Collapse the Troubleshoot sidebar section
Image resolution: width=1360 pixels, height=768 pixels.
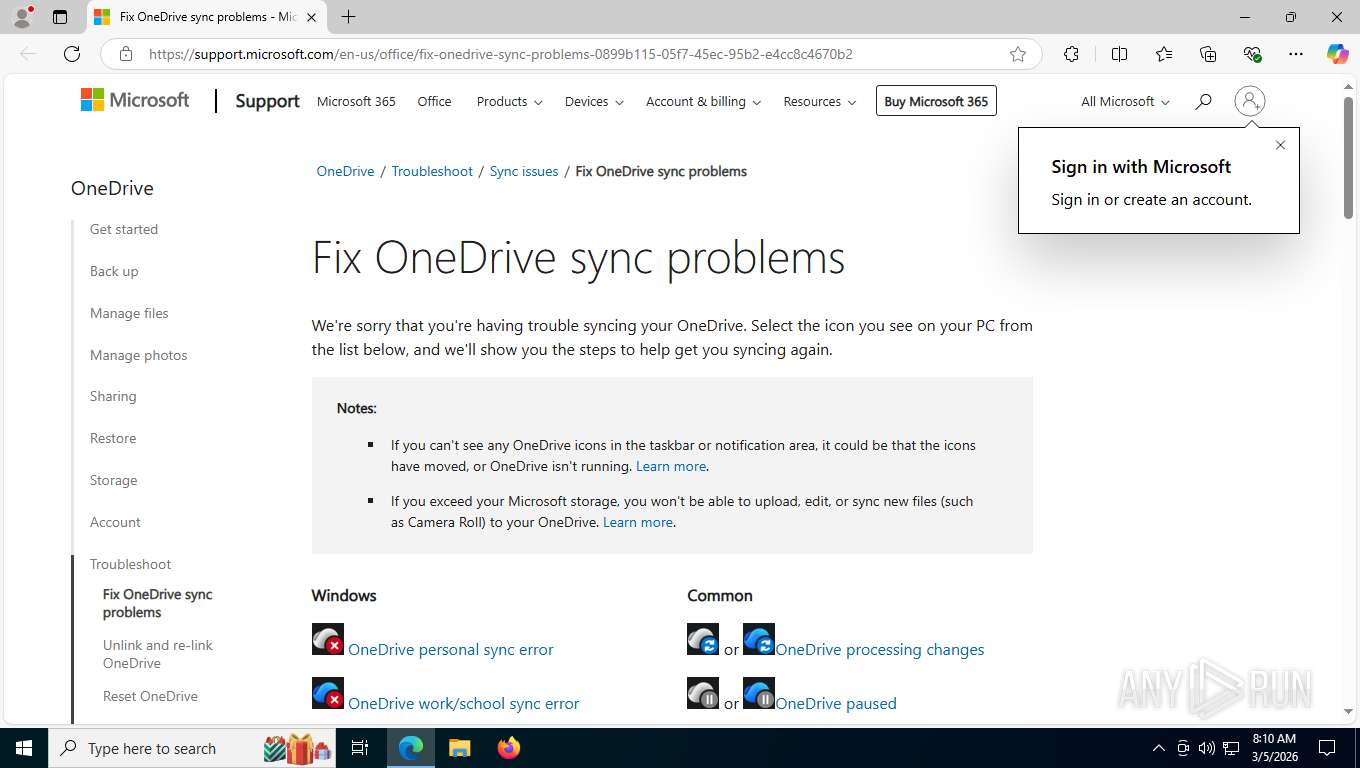[x=130, y=564]
